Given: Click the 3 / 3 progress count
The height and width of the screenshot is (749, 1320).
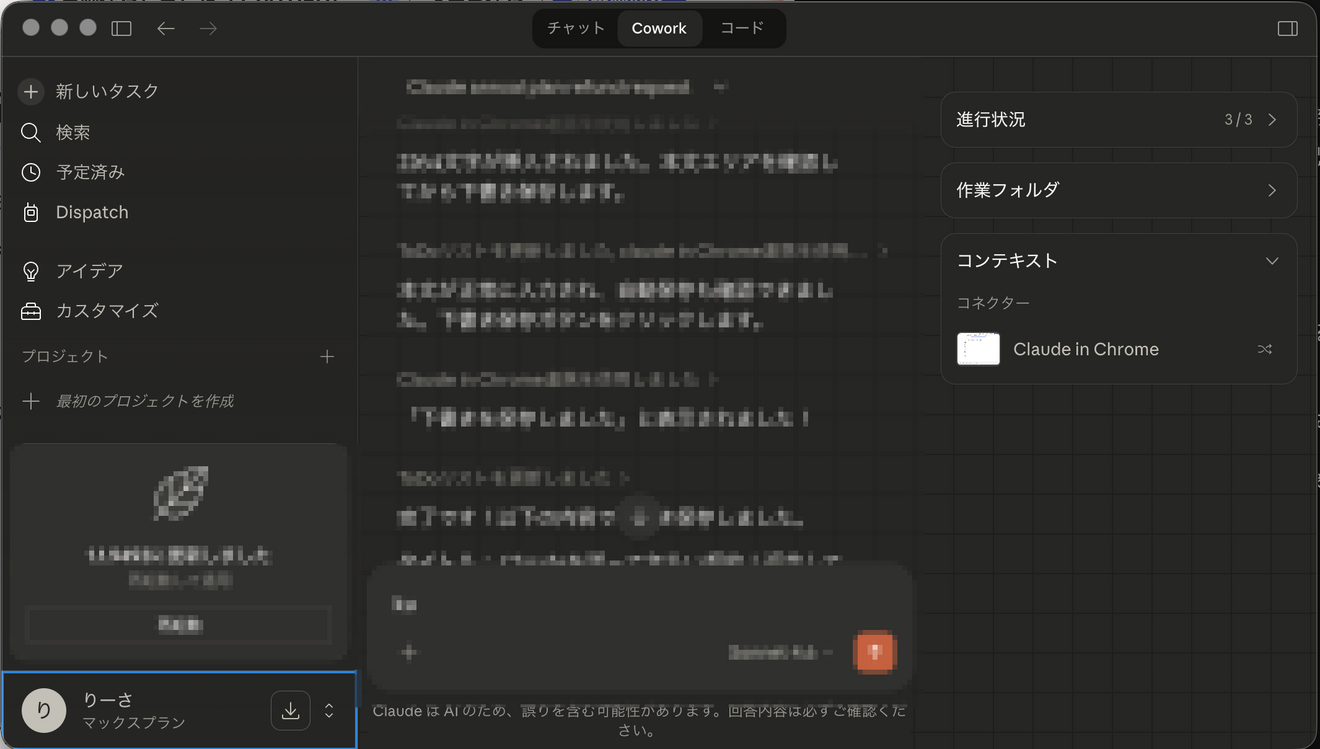Looking at the screenshot, I should pos(1238,120).
